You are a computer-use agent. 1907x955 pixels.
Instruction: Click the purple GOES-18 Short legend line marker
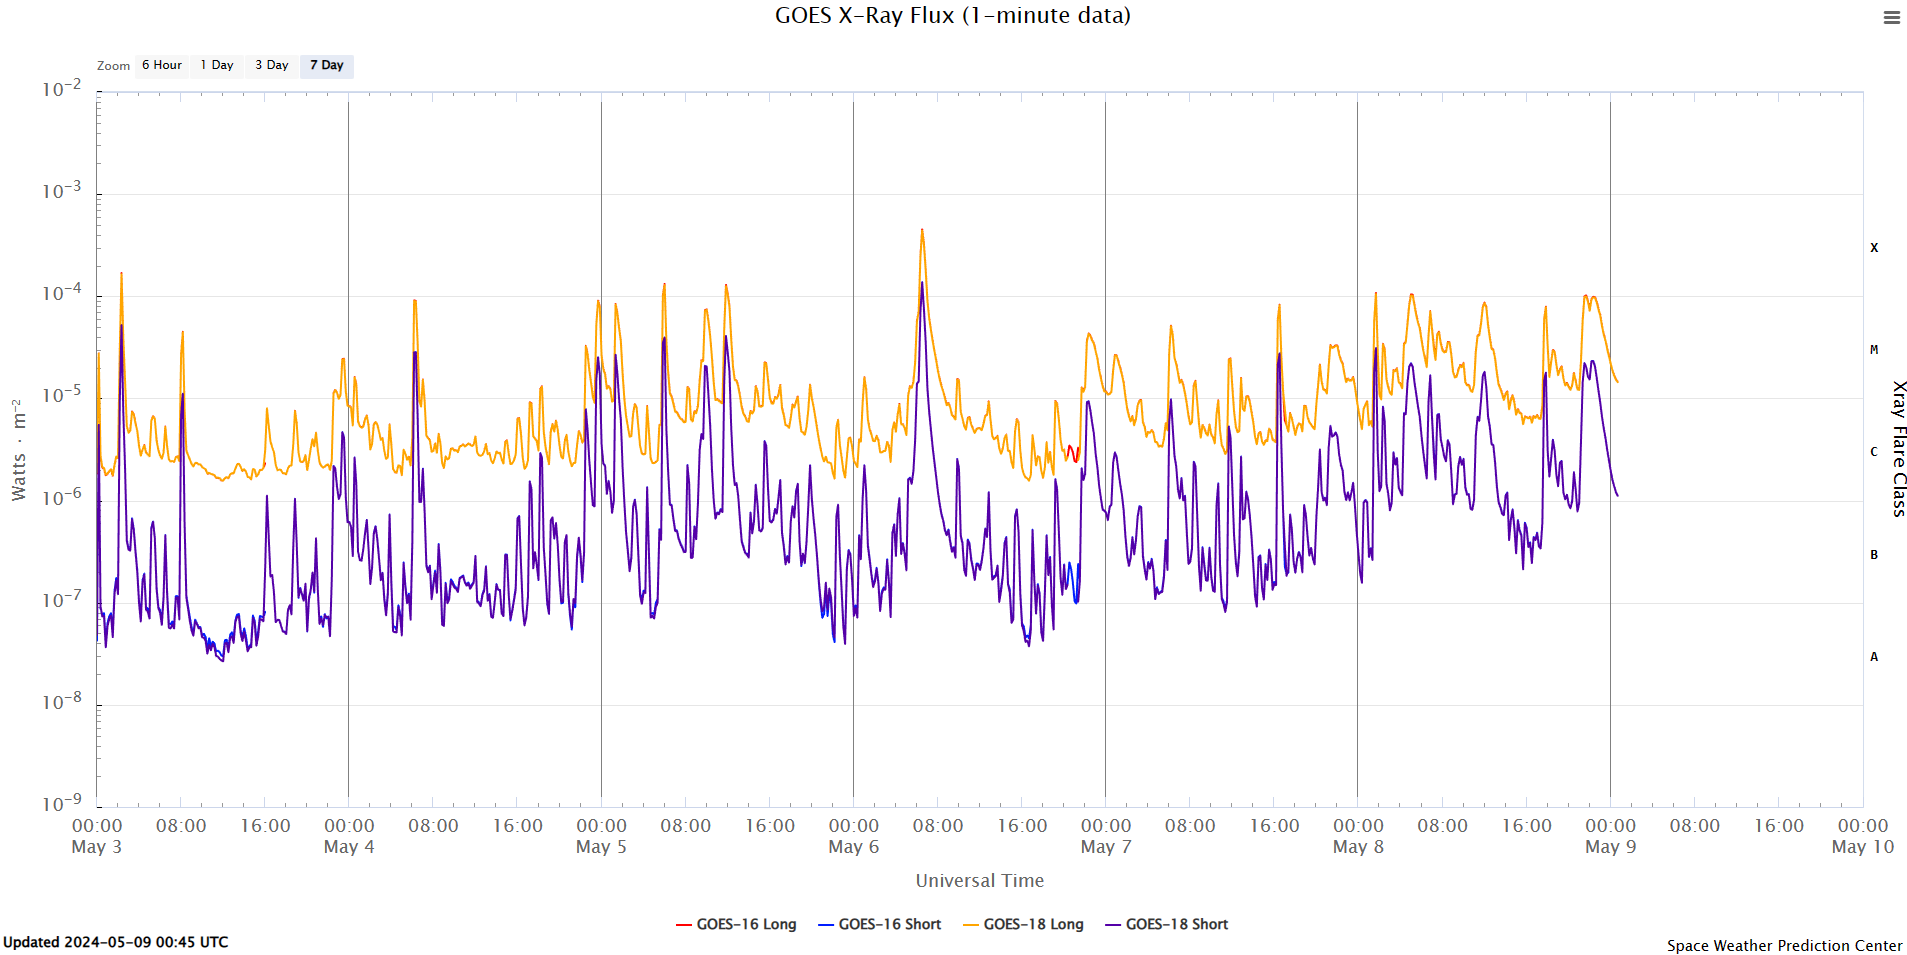[1113, 925]
